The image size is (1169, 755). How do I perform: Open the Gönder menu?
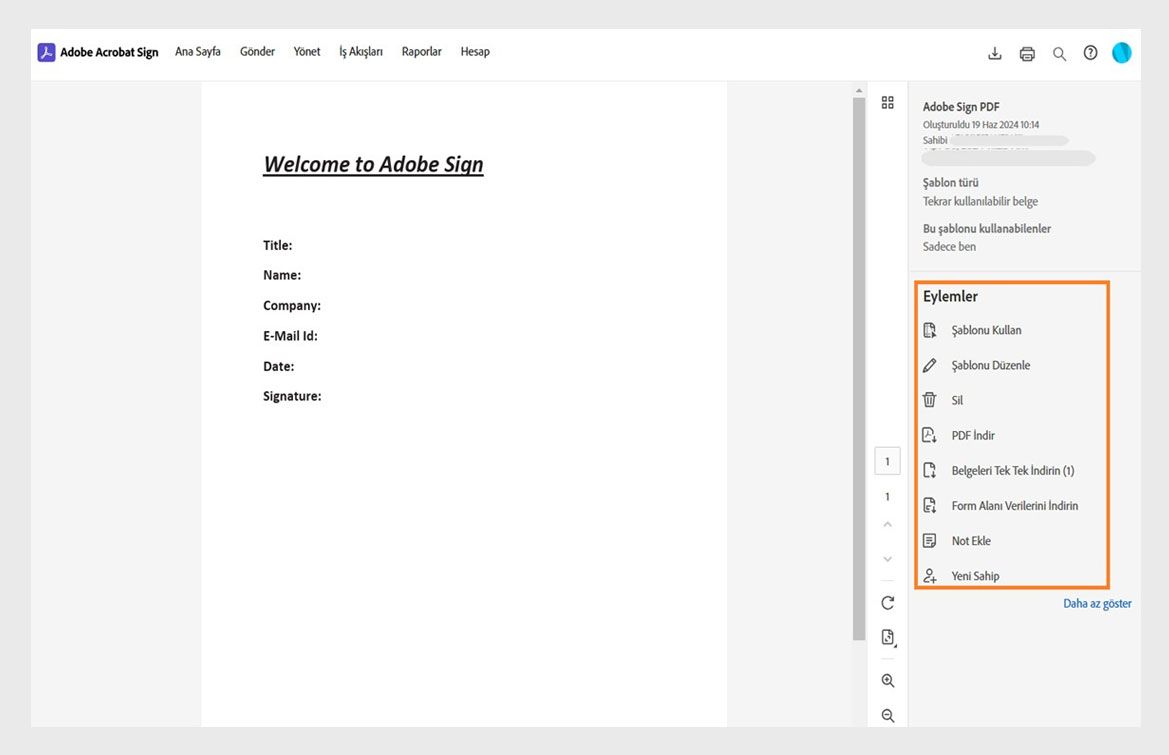pos(257,51)
